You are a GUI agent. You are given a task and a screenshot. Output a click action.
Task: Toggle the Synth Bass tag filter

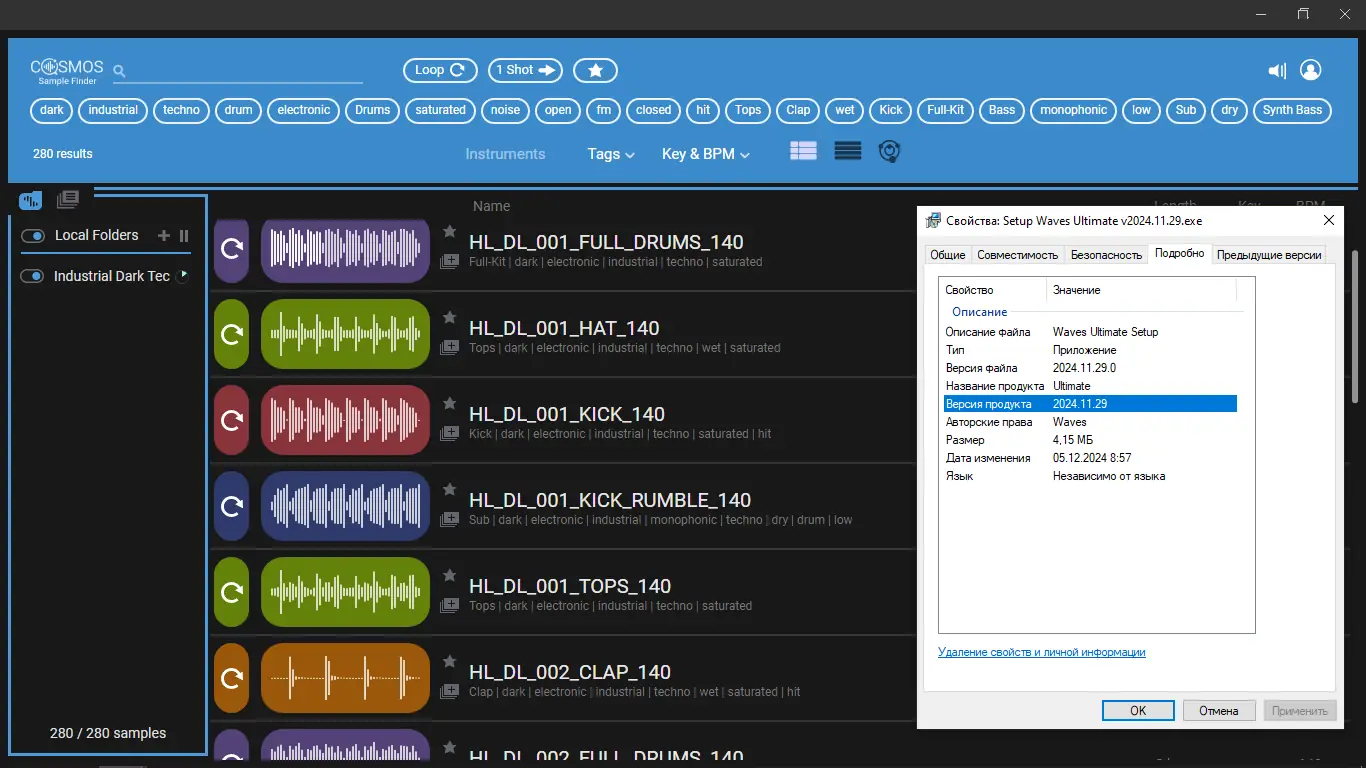(x=1292, y=110)
